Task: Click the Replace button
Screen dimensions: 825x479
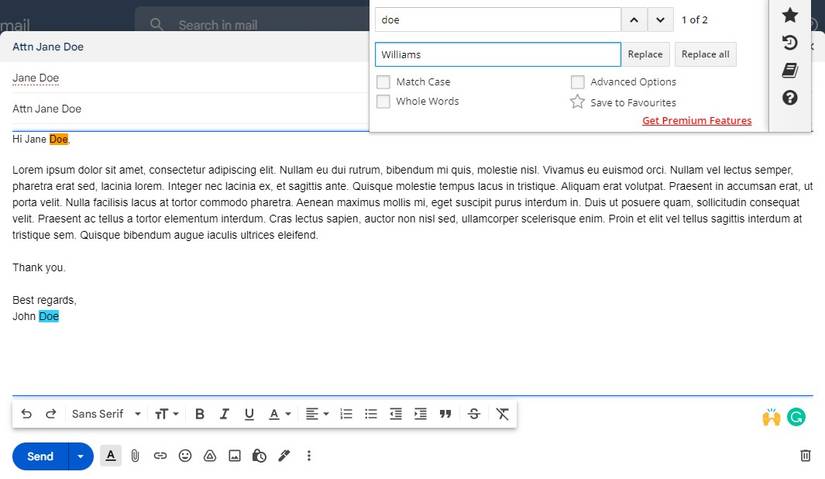Action: coord(645,54)
